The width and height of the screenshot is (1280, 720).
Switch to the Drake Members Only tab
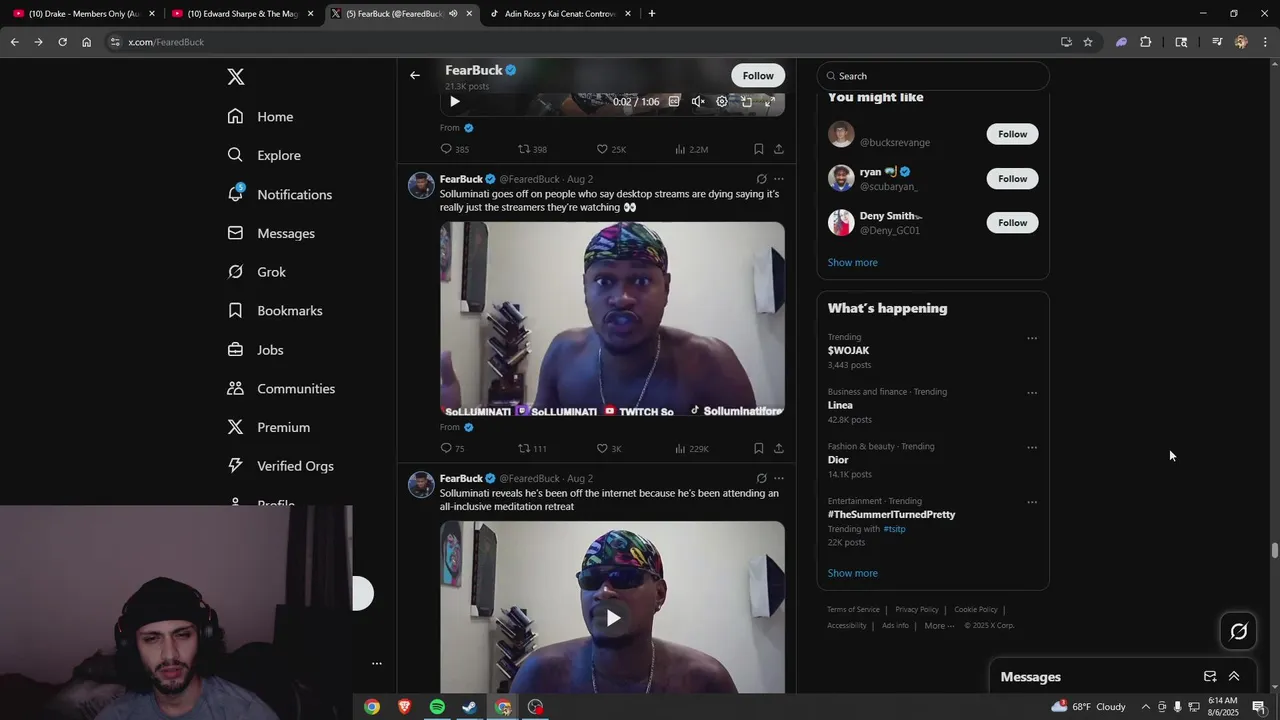coord(84,14)
